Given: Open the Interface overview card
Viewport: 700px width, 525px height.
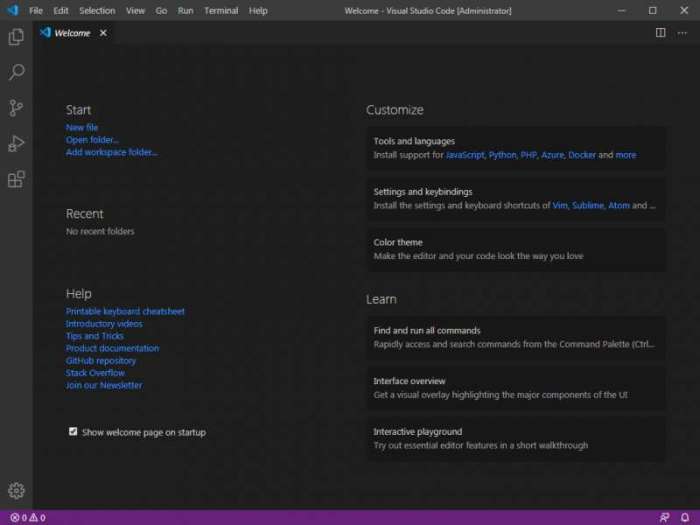Looking at the screenshot, I should (516, 388).
